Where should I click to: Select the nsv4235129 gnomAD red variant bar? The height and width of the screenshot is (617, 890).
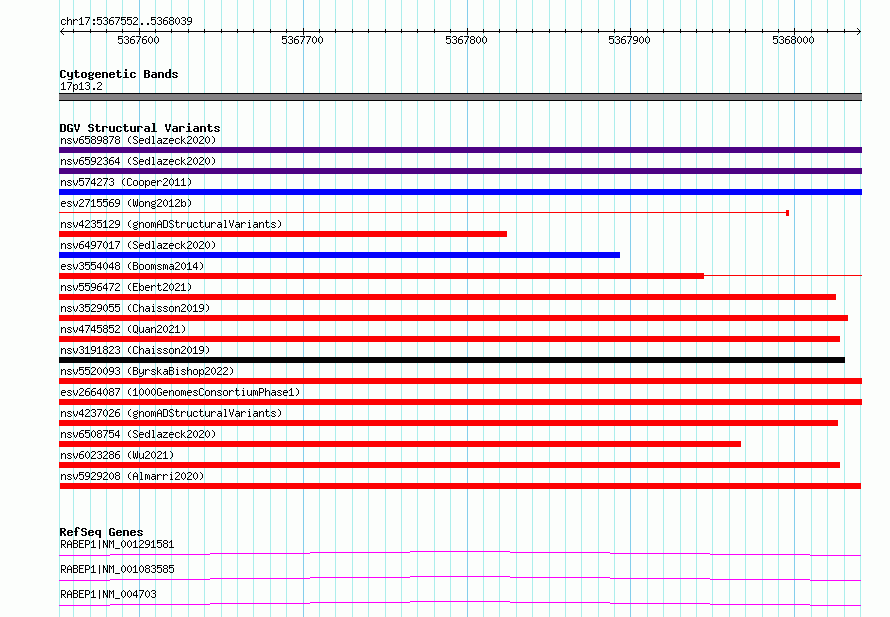click(283, 234)
